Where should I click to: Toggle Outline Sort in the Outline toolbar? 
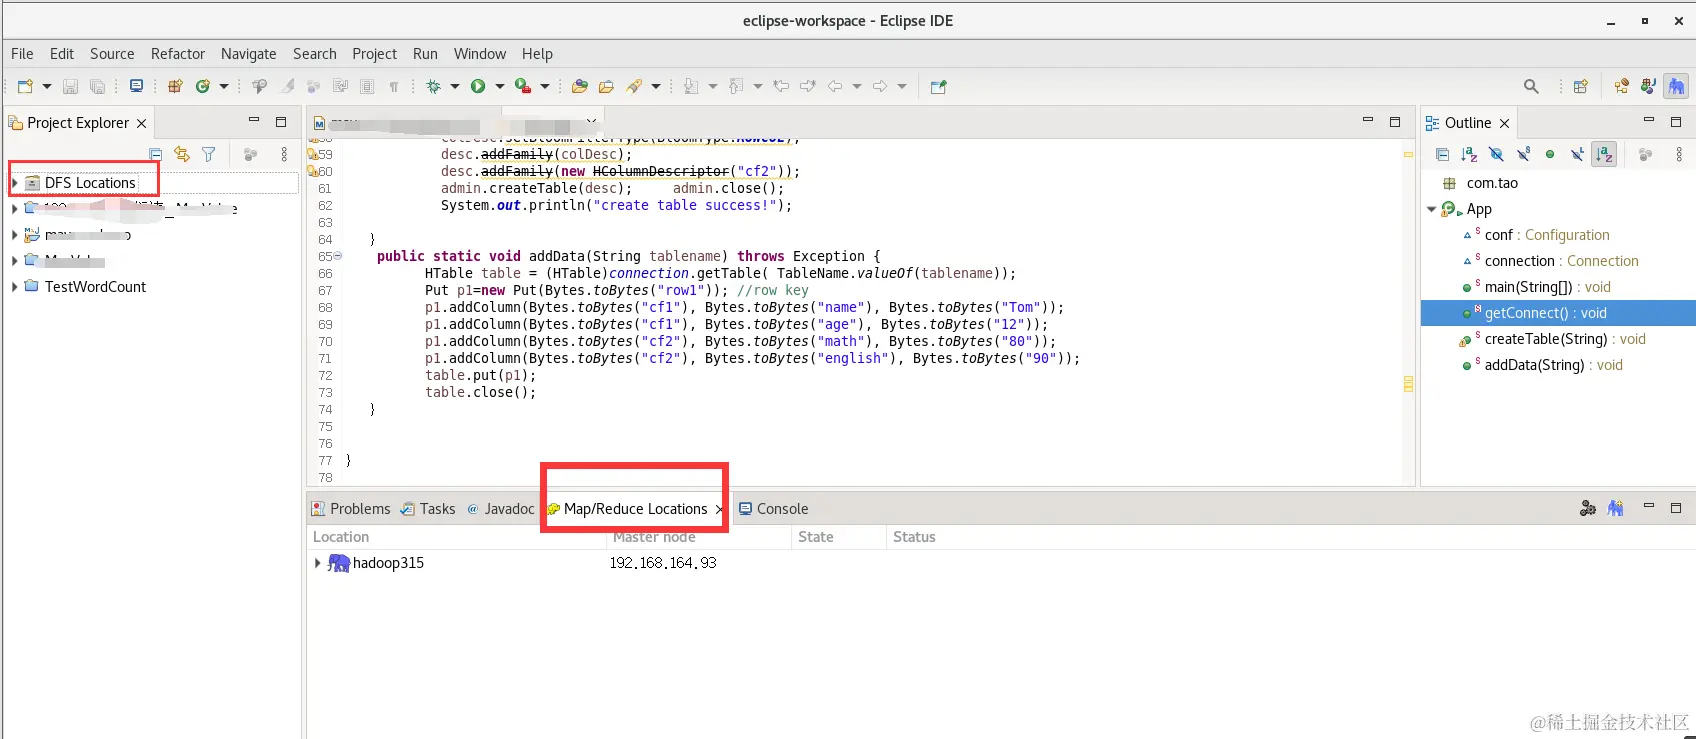tap(1469, 154)
